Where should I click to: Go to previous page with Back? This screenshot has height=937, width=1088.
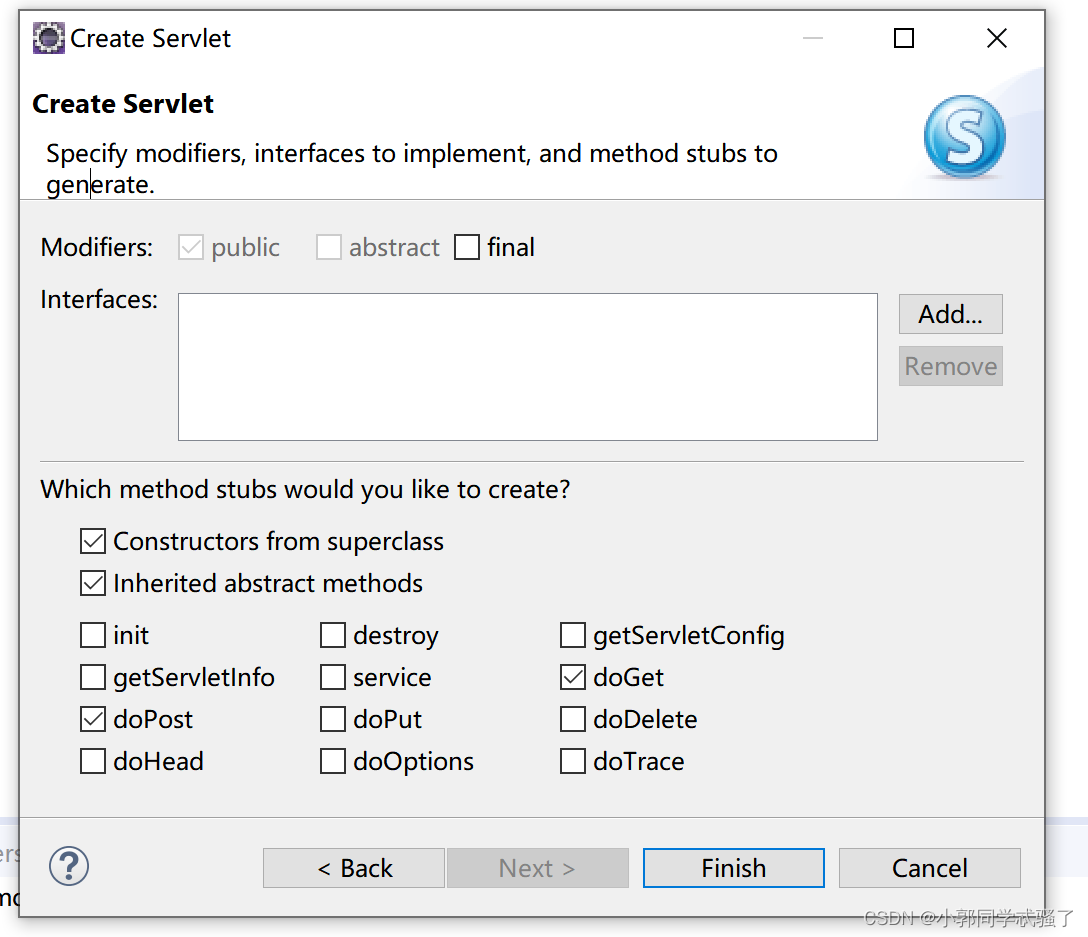coord(354,868)
